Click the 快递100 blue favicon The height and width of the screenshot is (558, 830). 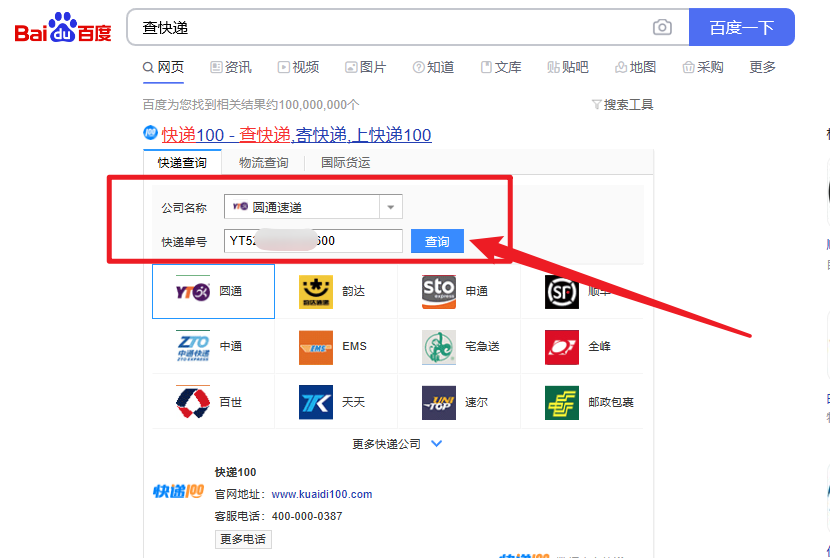coord(150,133)
